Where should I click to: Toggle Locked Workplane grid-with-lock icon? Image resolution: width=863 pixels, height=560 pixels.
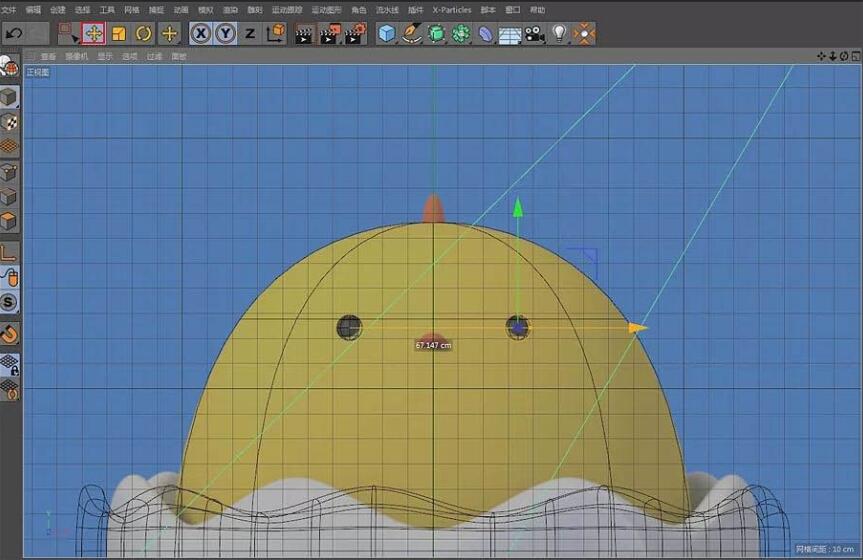pos(9,364)
